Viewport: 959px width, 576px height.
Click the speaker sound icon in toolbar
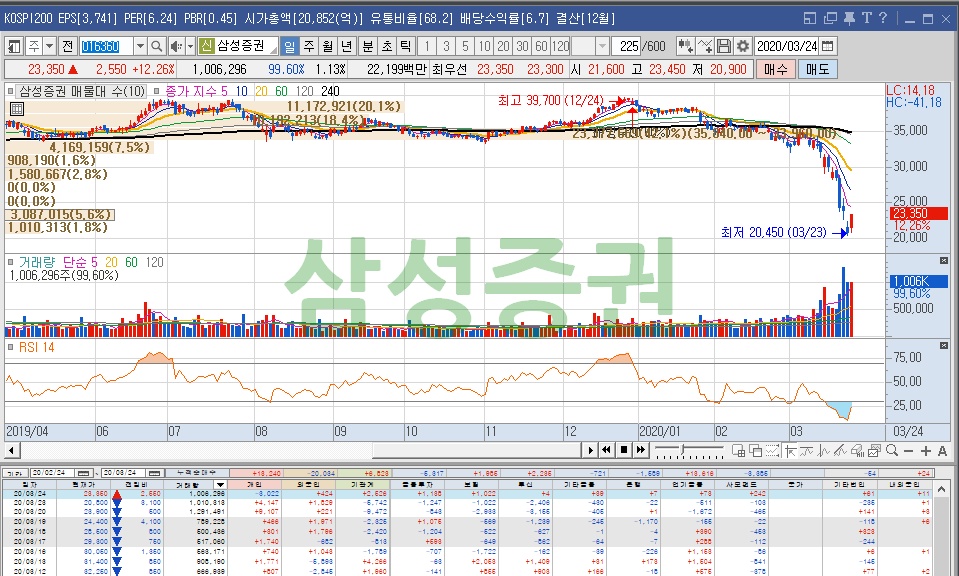click(176, 46)
